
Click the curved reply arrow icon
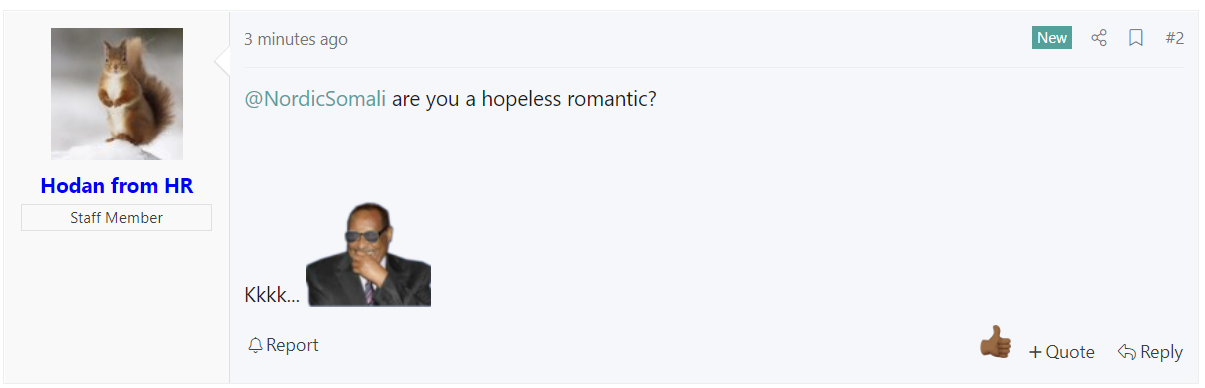1127,352
